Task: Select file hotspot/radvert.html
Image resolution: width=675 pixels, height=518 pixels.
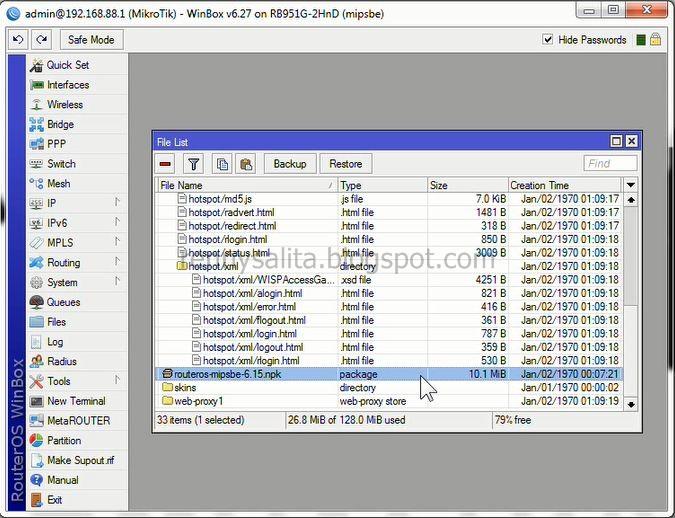Action: click(x=389, y=212)
